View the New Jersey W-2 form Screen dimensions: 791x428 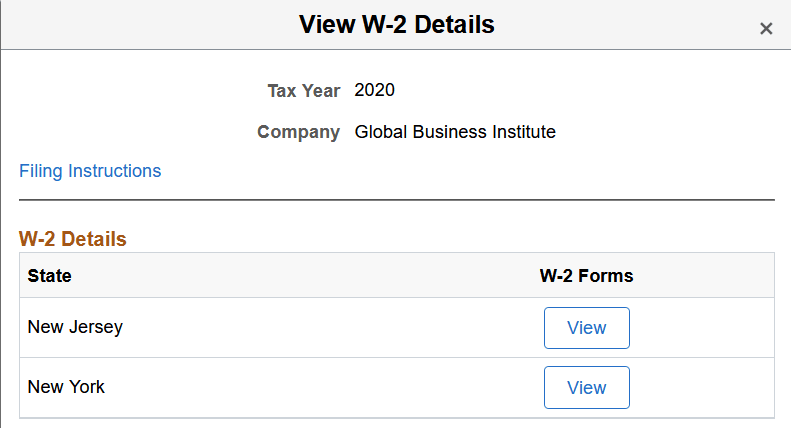587,328
